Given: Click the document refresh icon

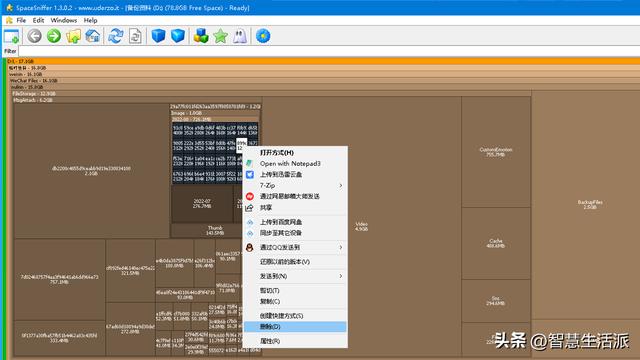Looking at the screenshot, I should click(135, 36).
